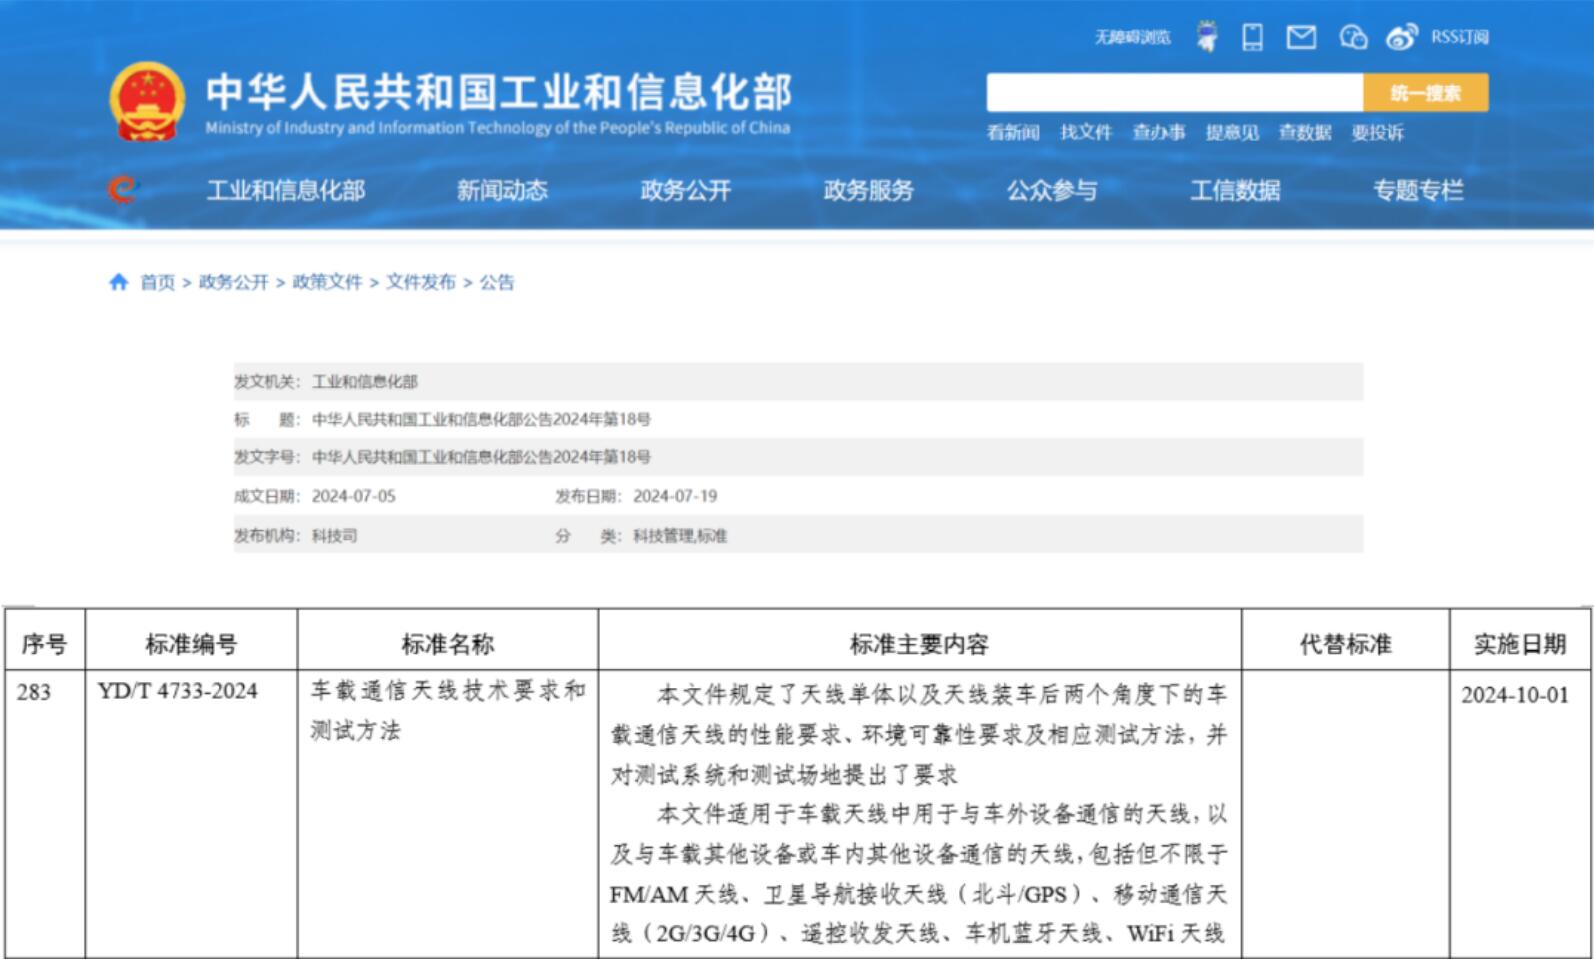Click the 代替标准 column header
1594x959 pixels.
click(x=1346, y=644)
